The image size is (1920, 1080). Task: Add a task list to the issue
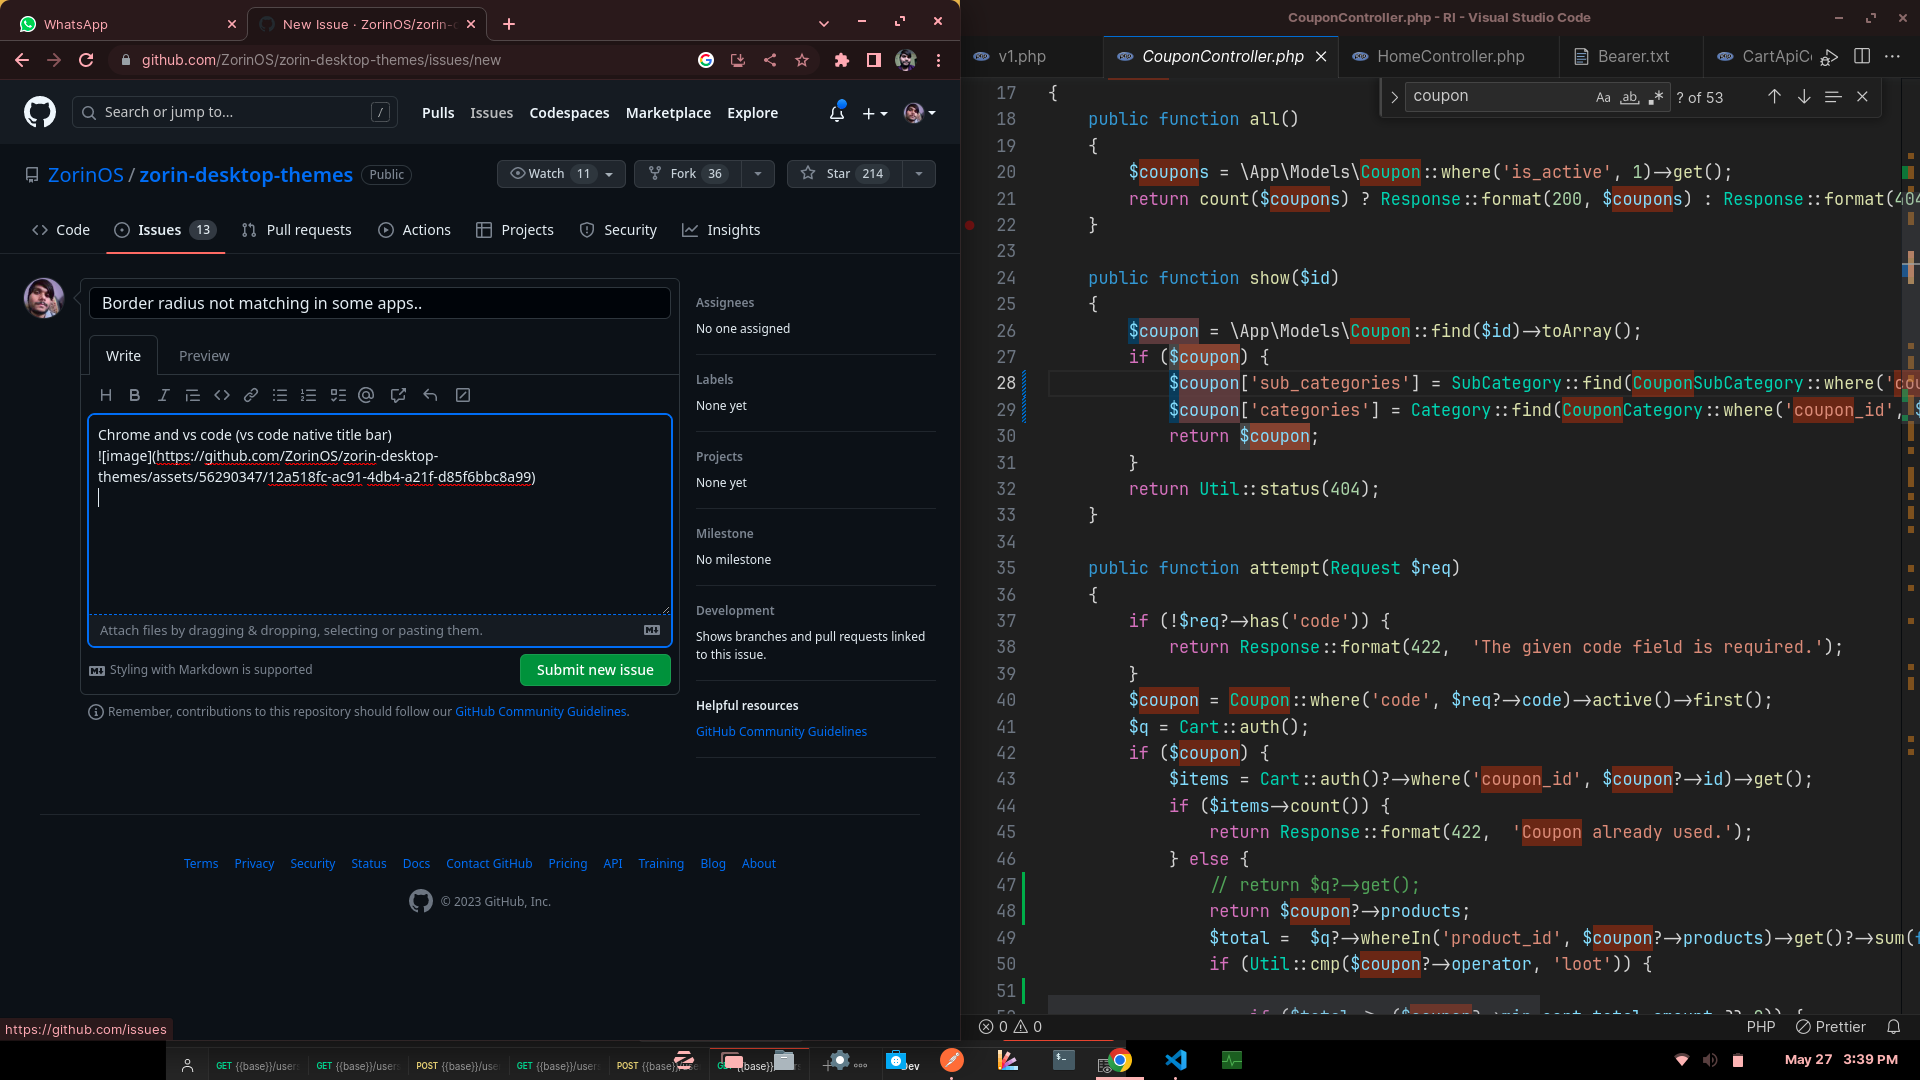tap(338, 395)
